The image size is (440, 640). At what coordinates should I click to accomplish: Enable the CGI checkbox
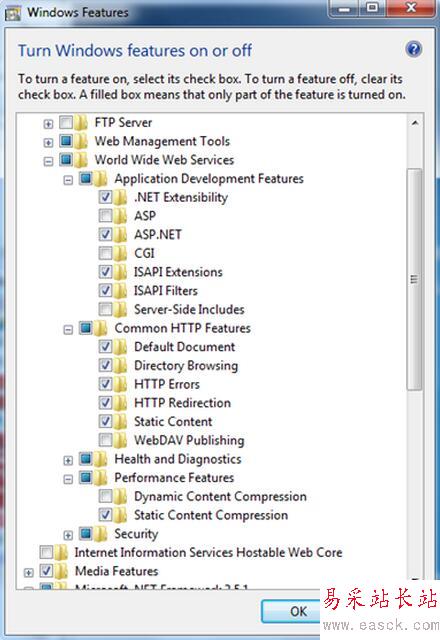click(x=105, y=253)
